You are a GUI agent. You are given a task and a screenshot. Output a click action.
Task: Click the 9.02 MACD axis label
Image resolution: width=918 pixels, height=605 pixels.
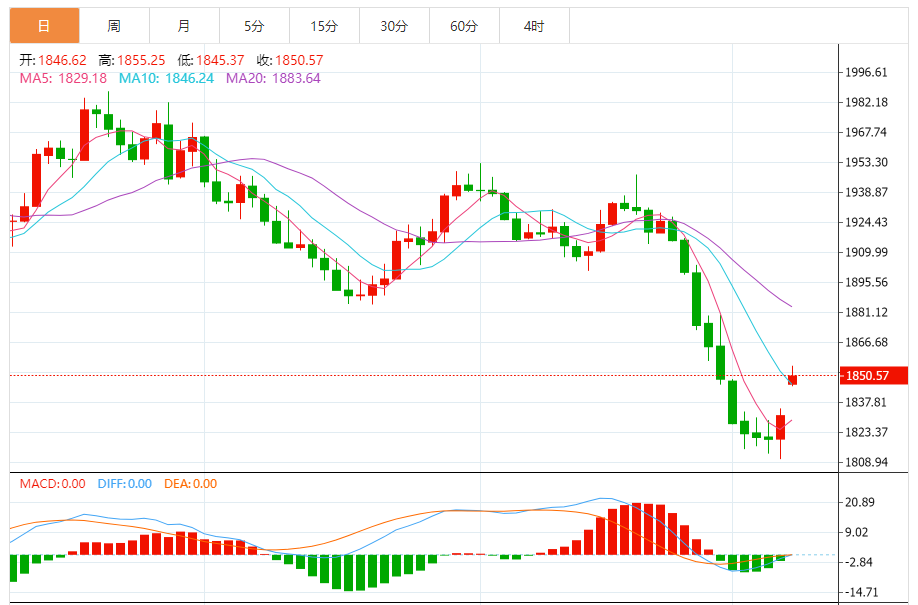(857, 532)
